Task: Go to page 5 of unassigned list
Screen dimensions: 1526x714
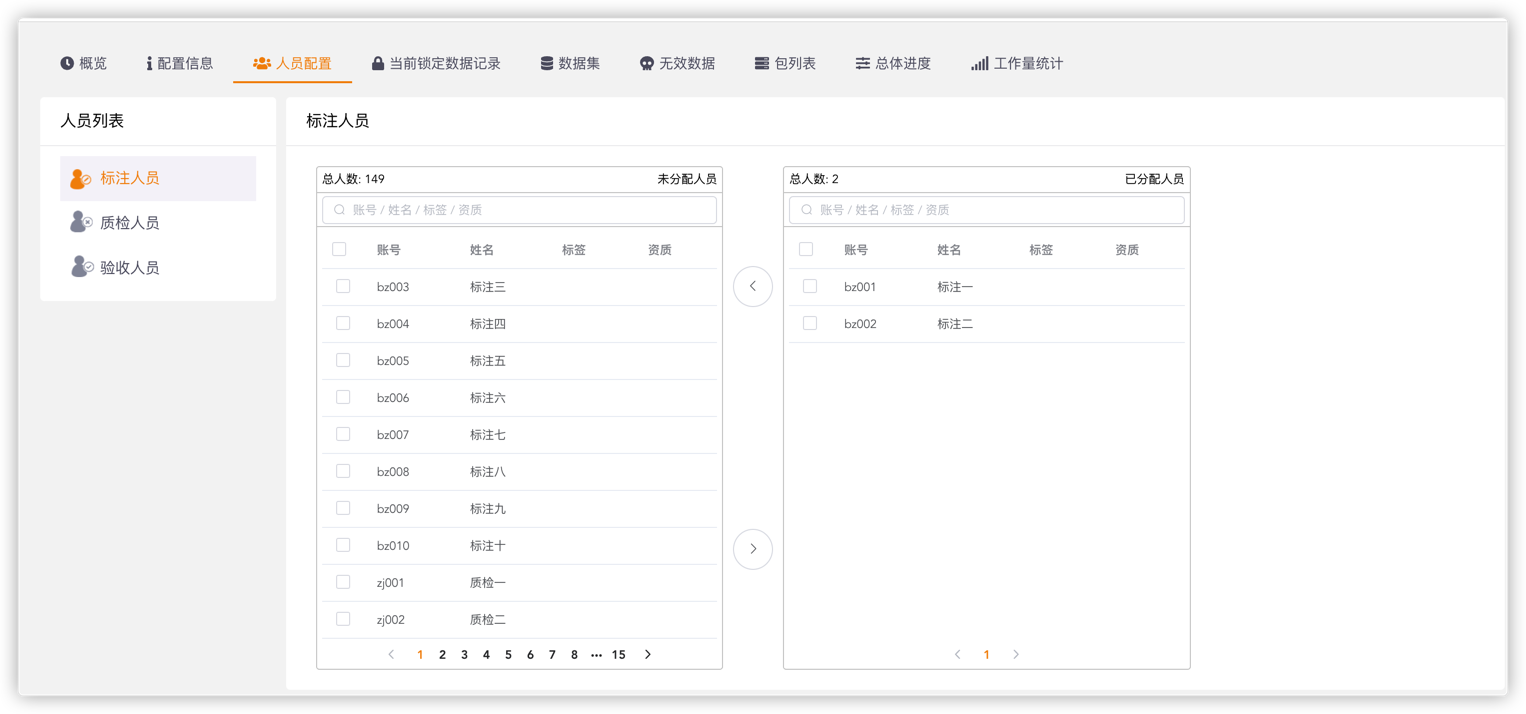Action: click(x=508, y=655)
